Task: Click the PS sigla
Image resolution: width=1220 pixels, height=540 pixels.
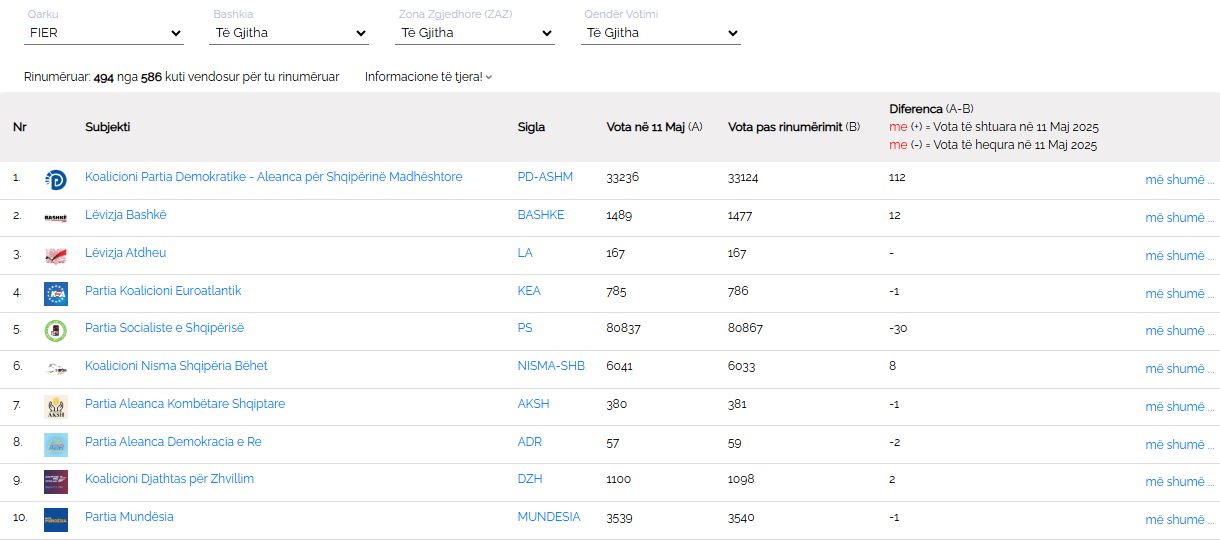Action: tap(525, 328)
